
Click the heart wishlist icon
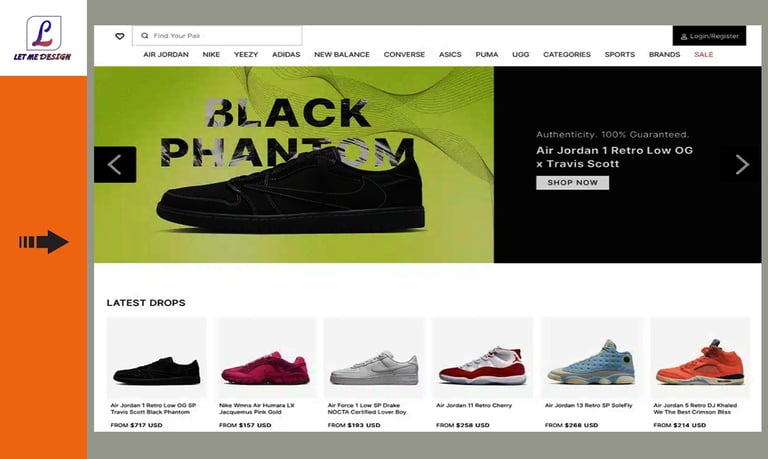[120, 36]
